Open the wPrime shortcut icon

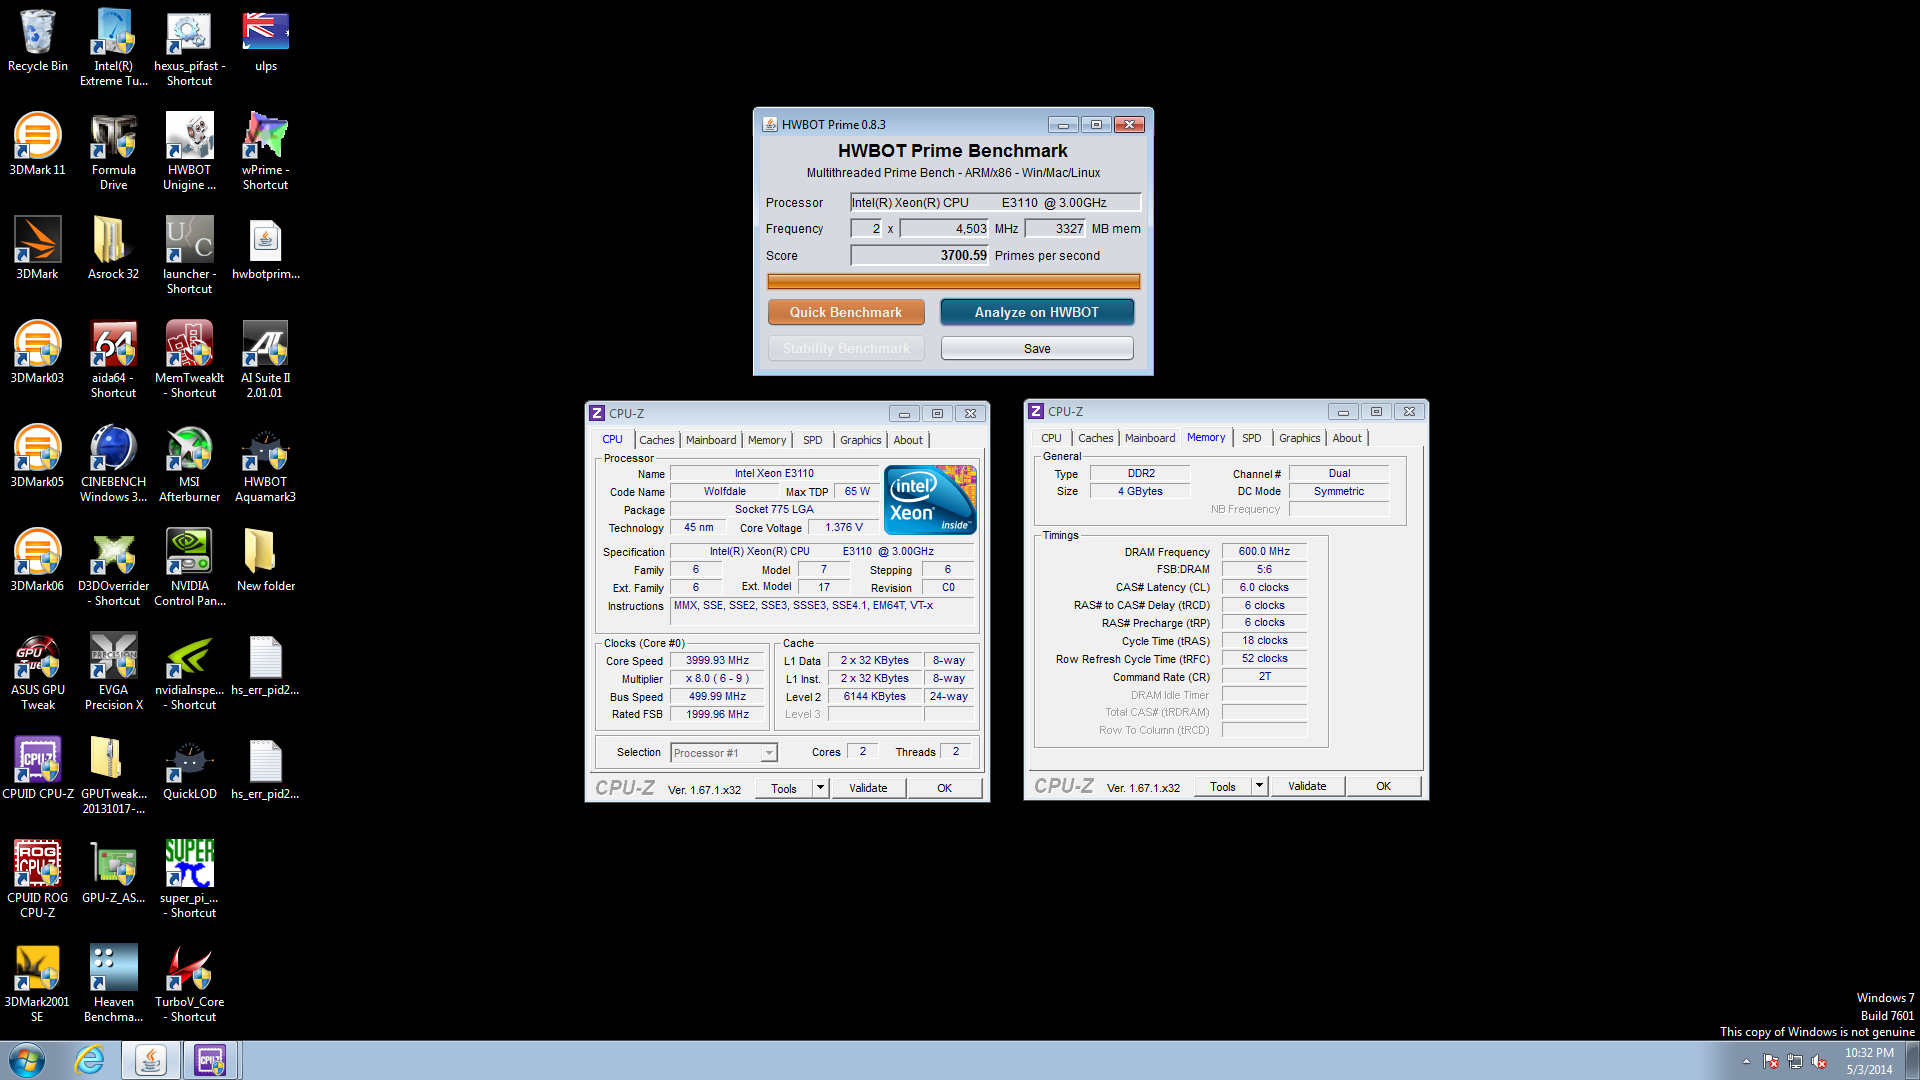pyautogui.click(x=265, y=151)
